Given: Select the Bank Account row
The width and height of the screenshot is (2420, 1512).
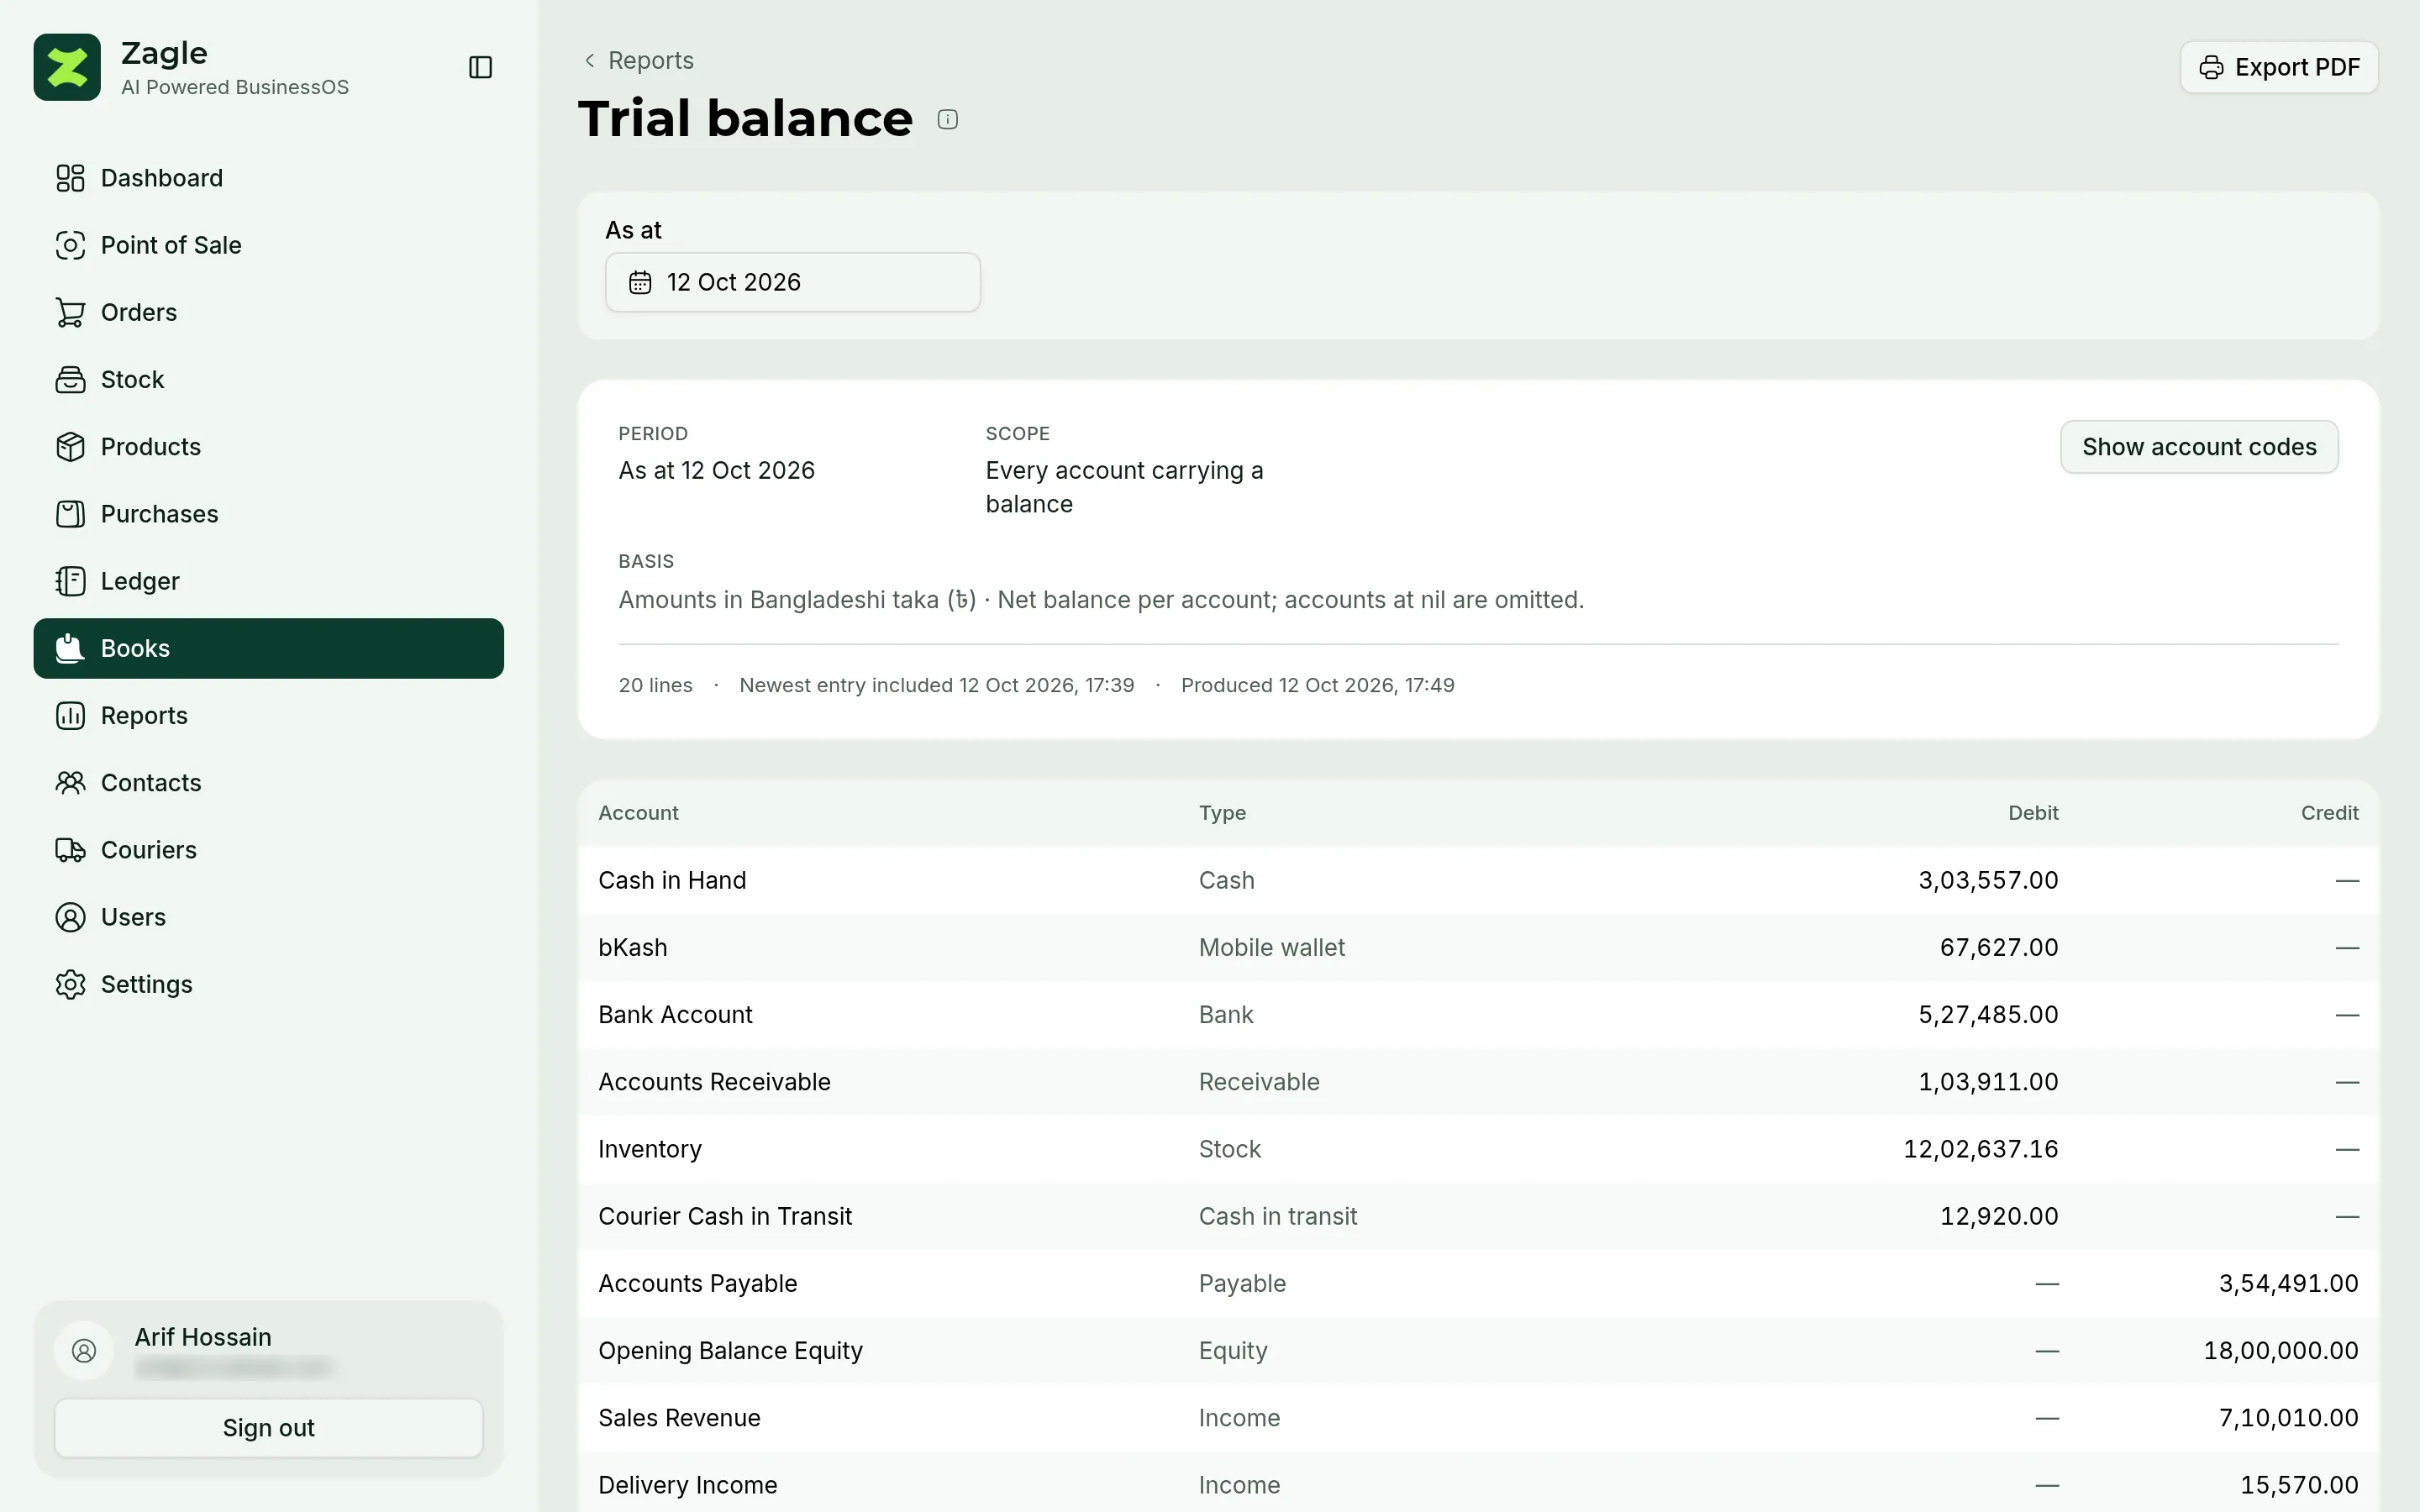Looking at the screenshot, I should pos(1478,1014).
